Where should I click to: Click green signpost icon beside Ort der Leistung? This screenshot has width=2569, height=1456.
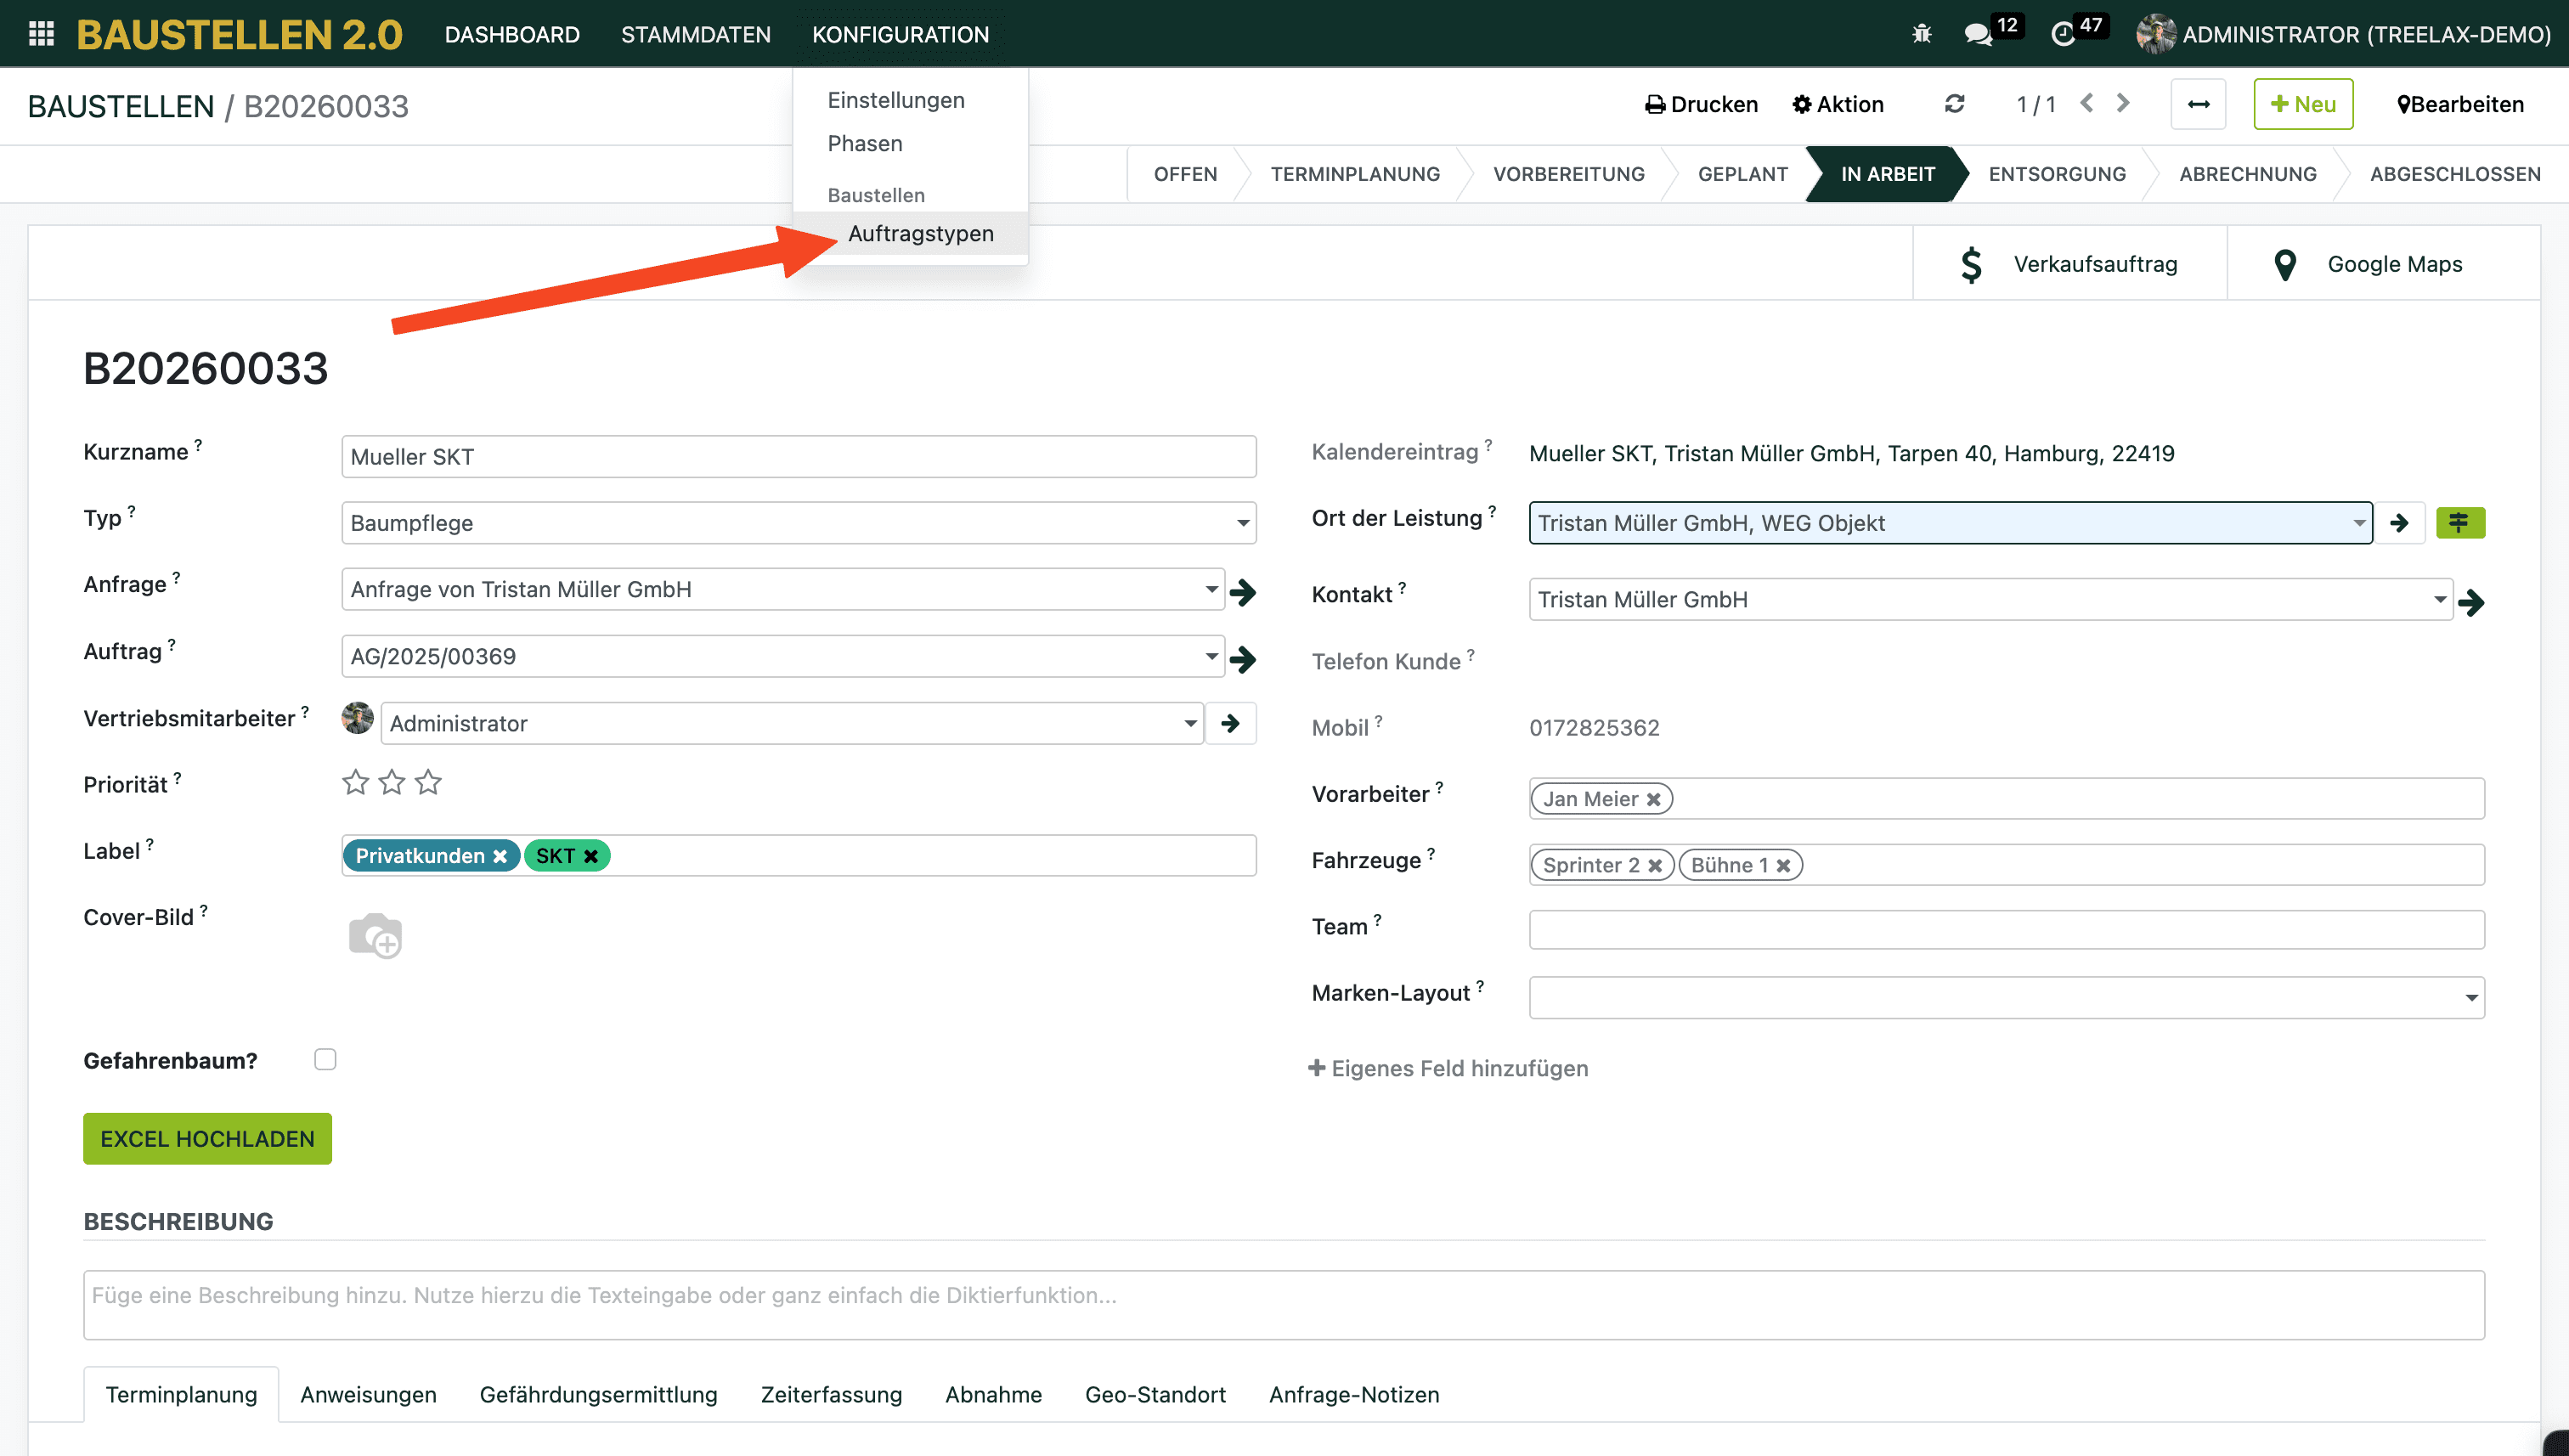pos(2459,522)
